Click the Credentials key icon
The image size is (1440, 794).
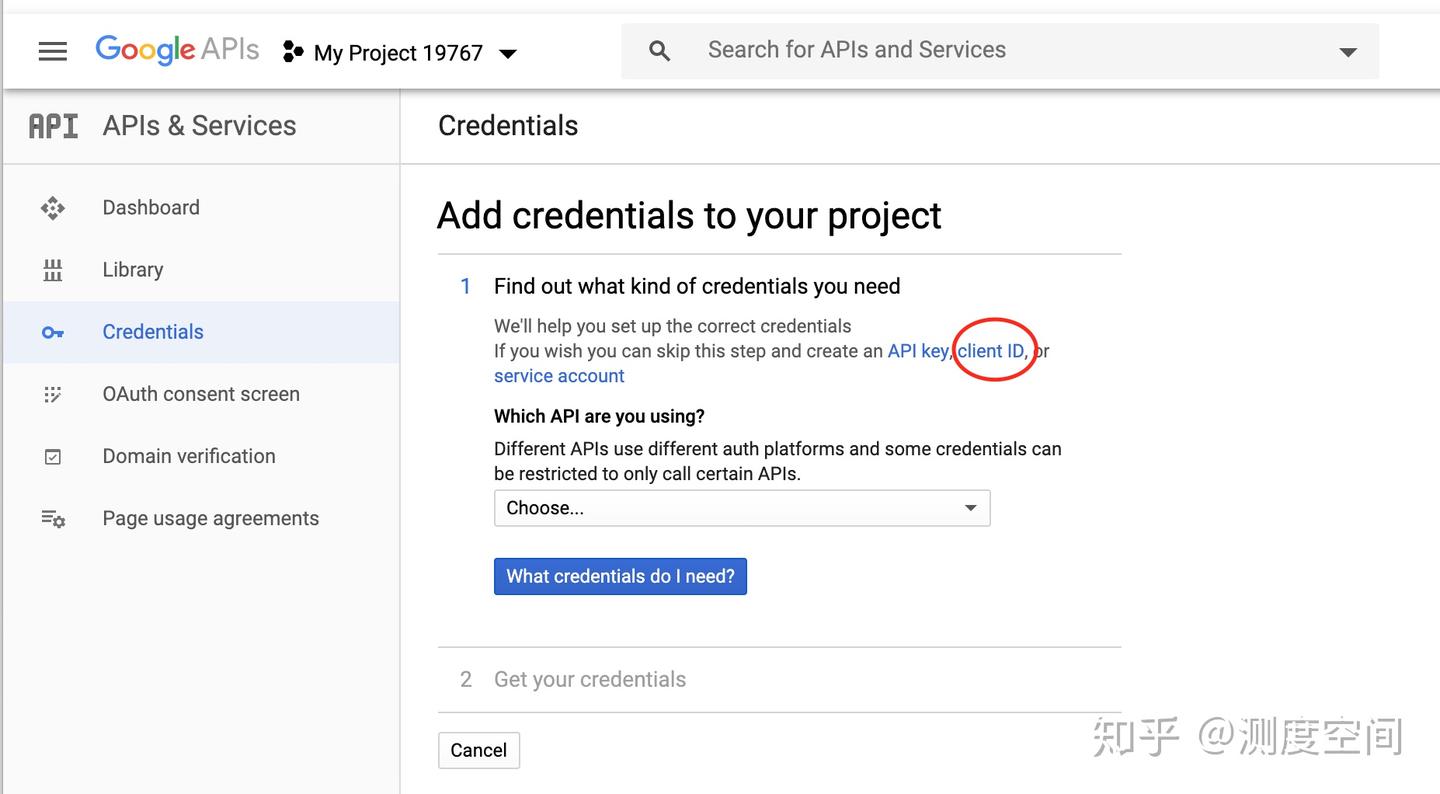pyautogui.click(x=53, y=332)
